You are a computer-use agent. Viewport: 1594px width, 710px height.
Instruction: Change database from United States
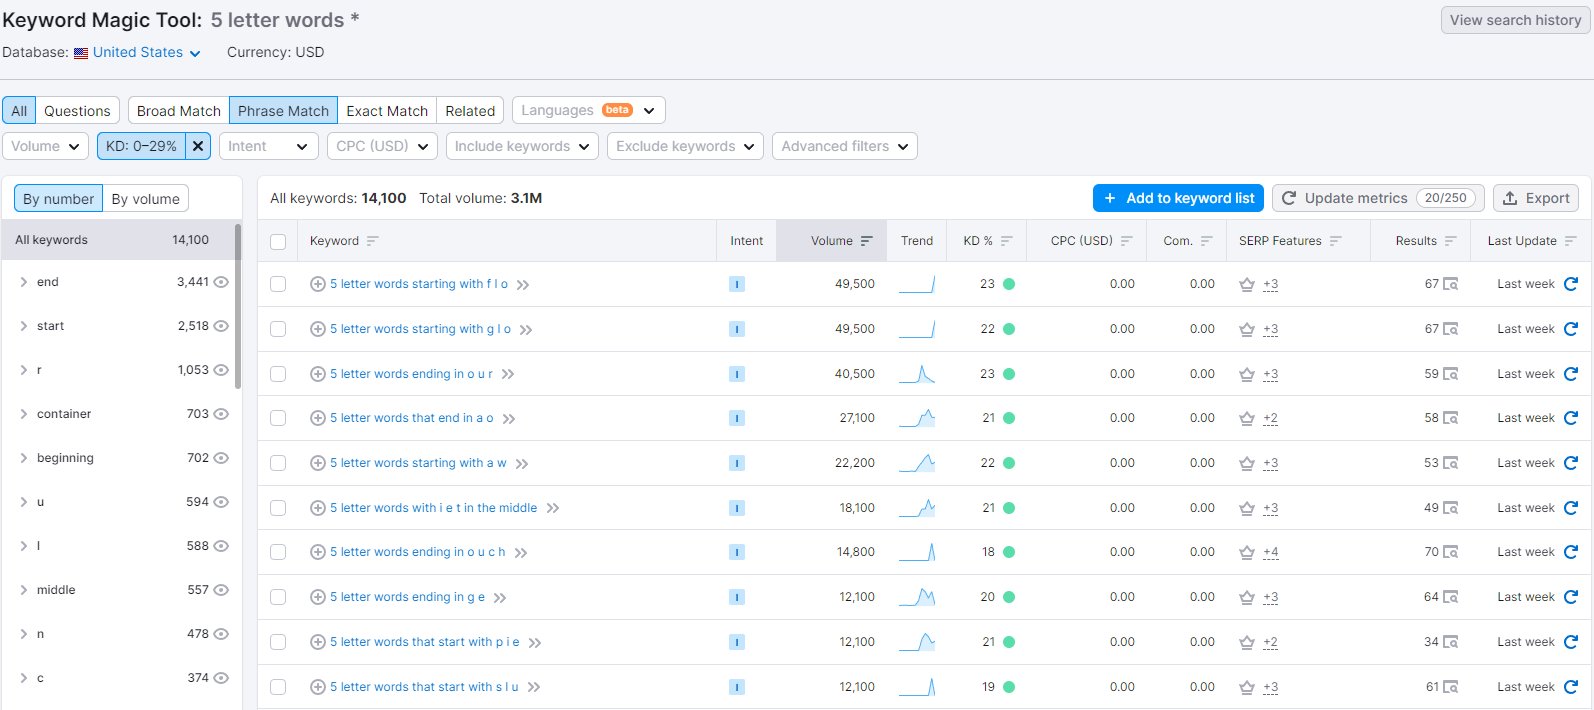146,52
